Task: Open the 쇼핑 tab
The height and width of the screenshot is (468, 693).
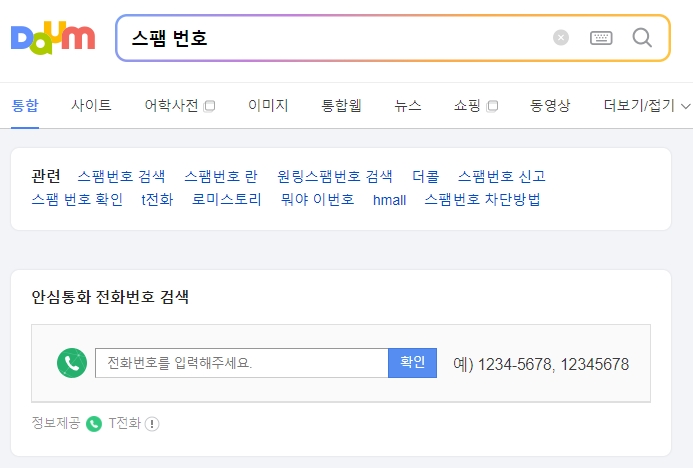Action: (467, 105)
